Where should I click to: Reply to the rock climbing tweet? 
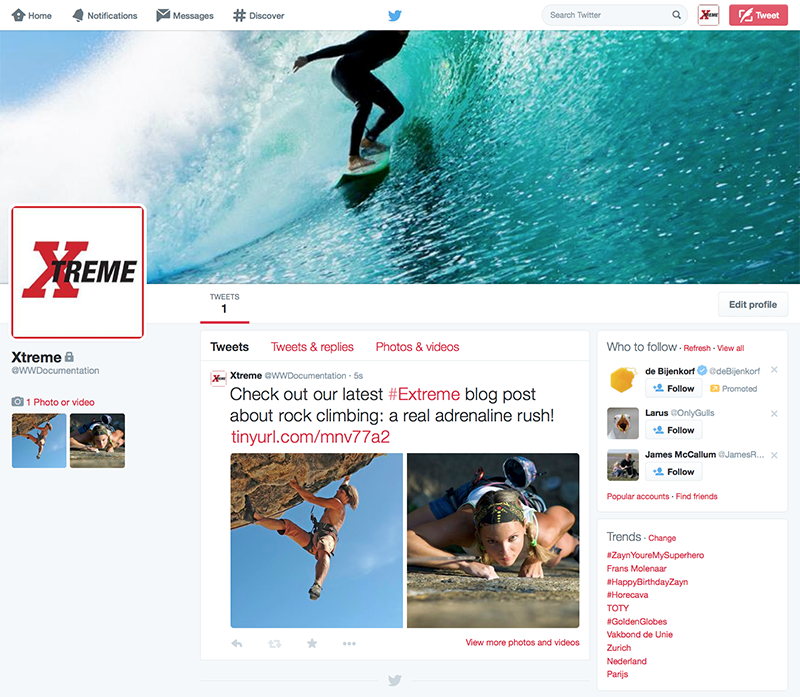coord(237,643)
